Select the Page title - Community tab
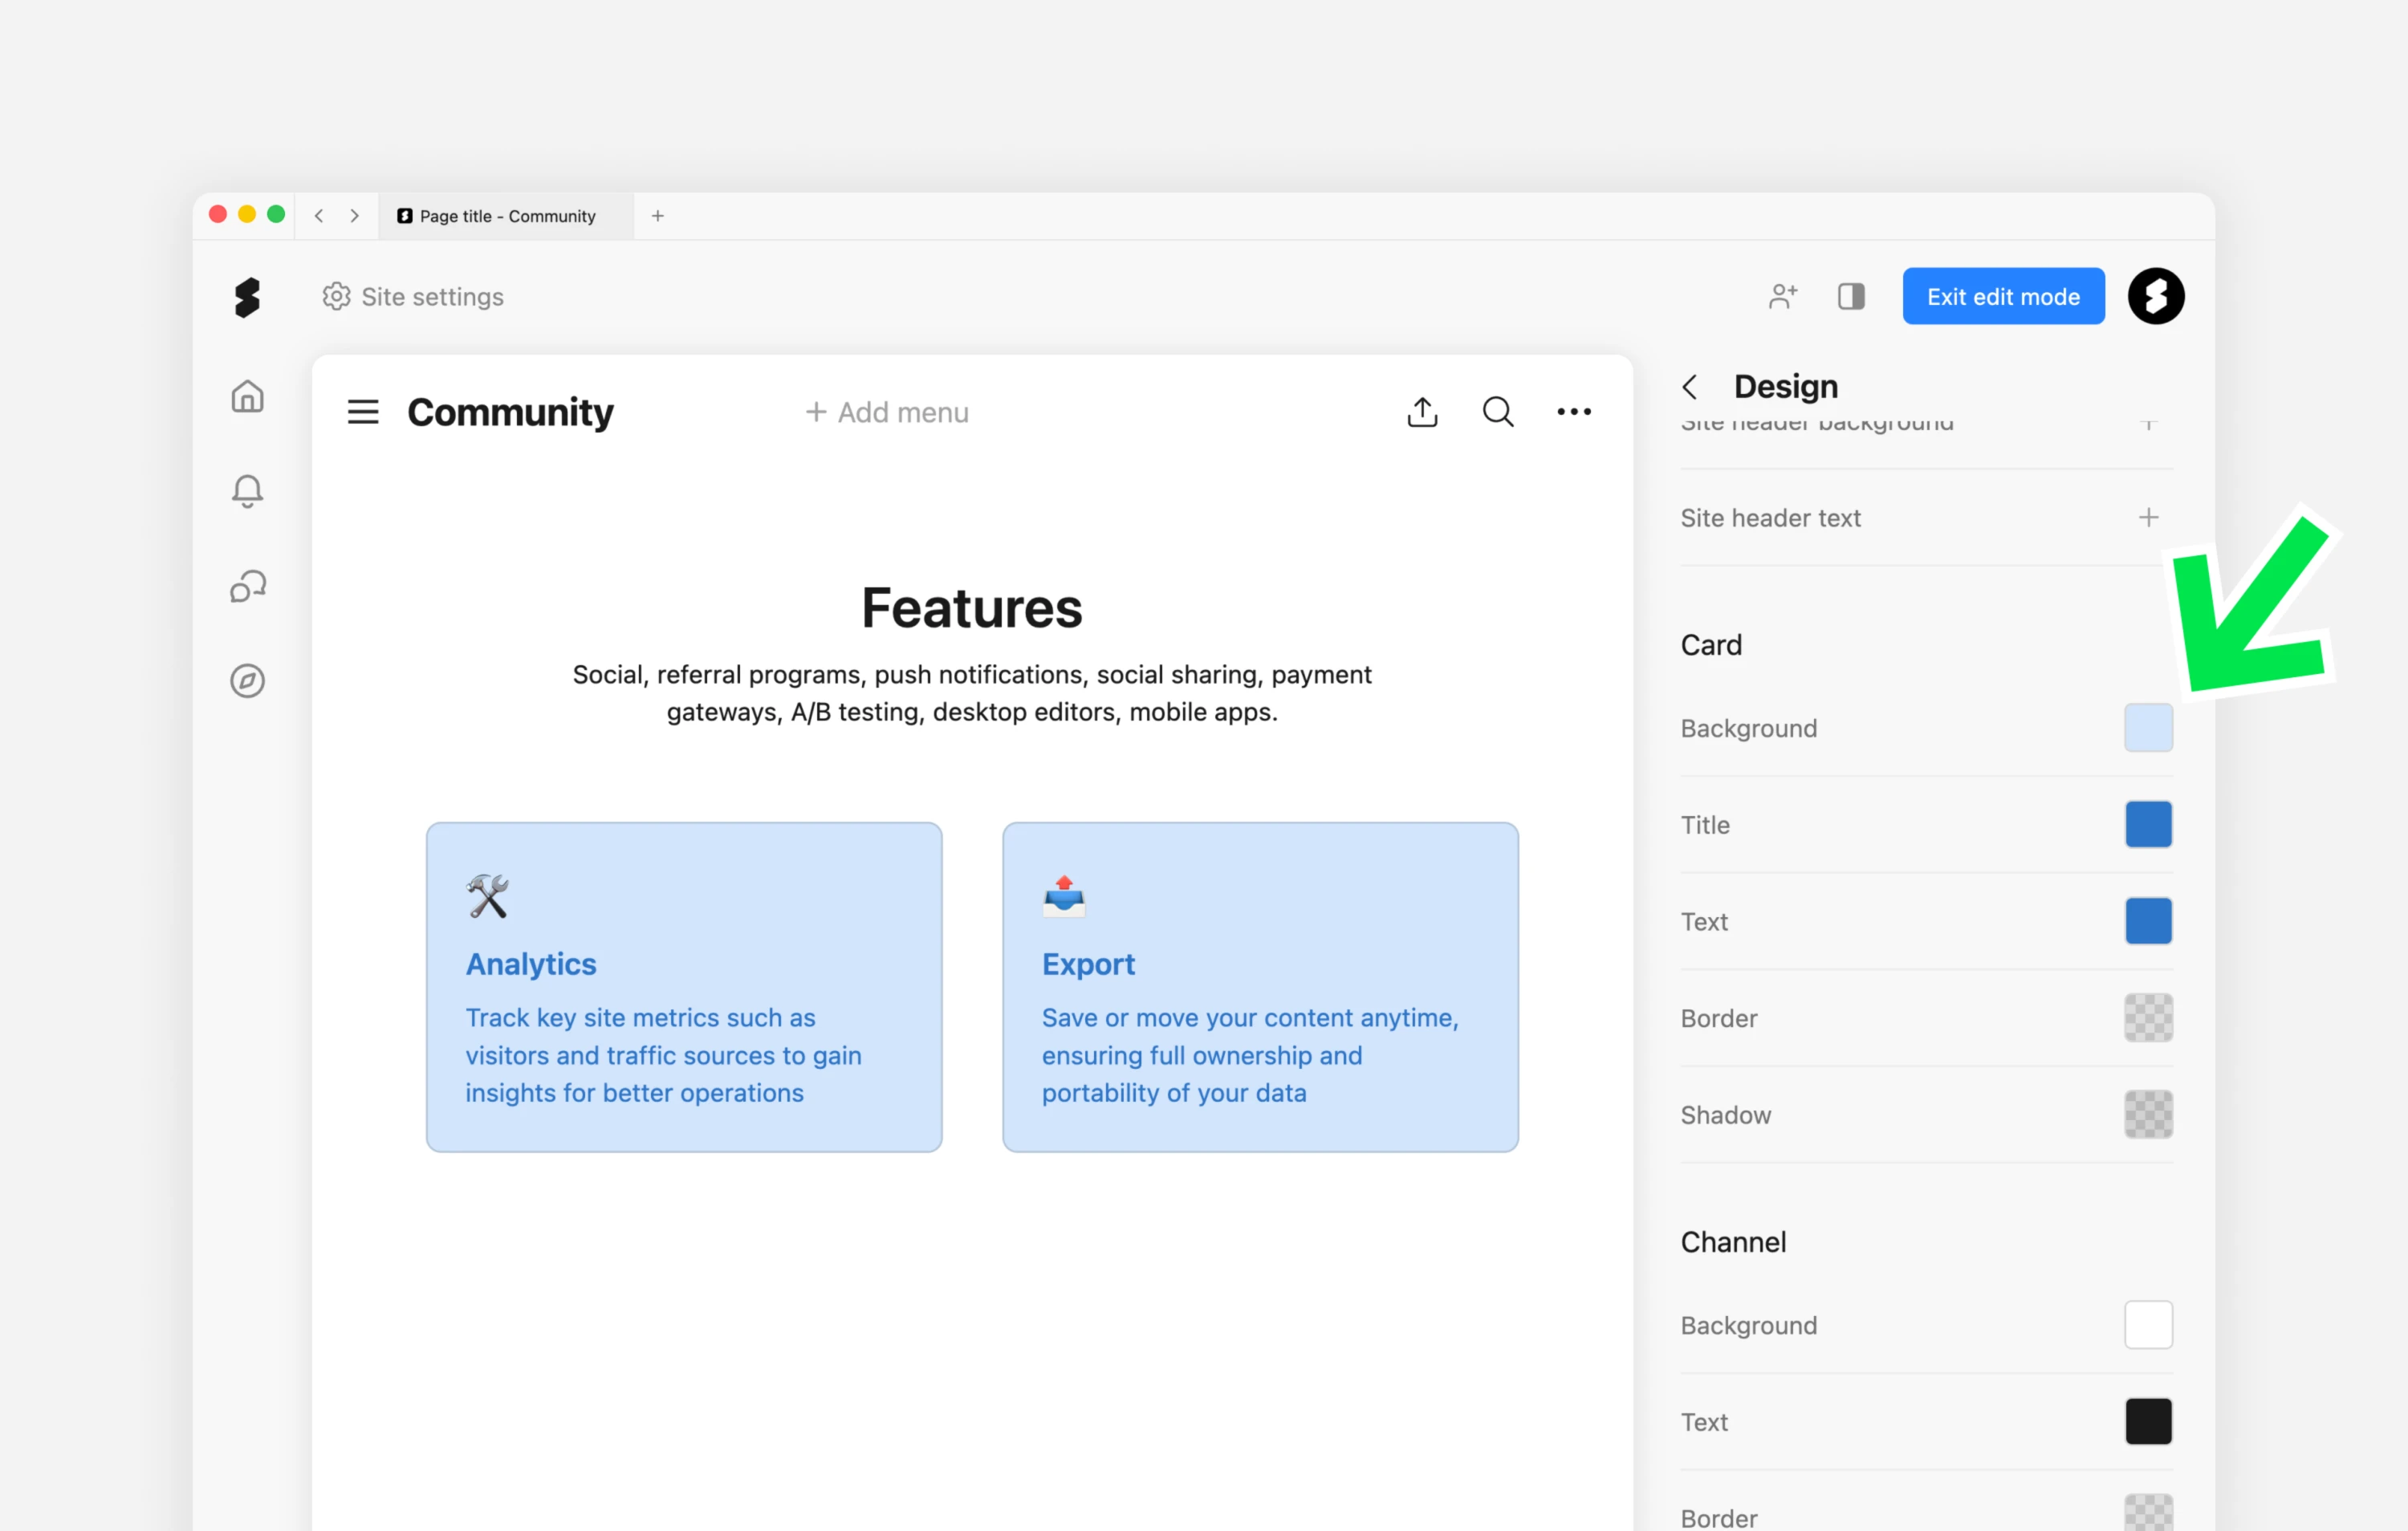Screen dimensions: 2408x1531 tap(506, 216)
